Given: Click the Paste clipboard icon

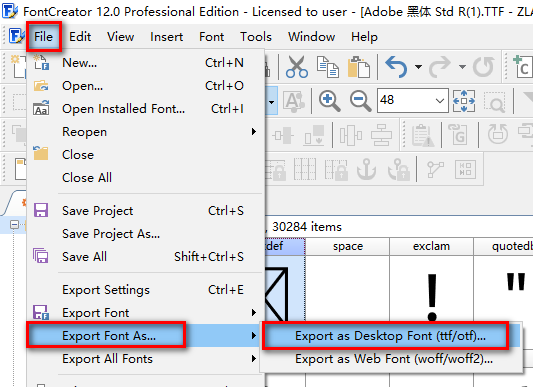Looking at the screenshot, I should tap(359, 67).
